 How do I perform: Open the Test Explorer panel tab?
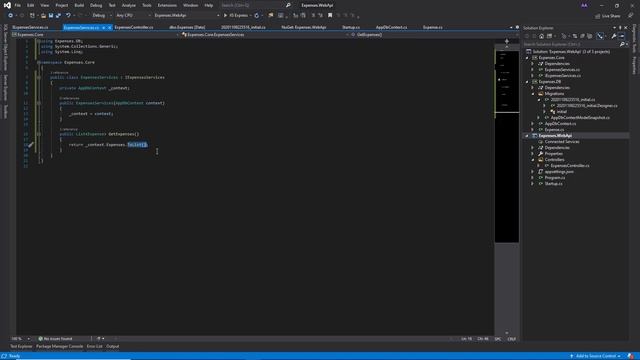pos(21,347)
